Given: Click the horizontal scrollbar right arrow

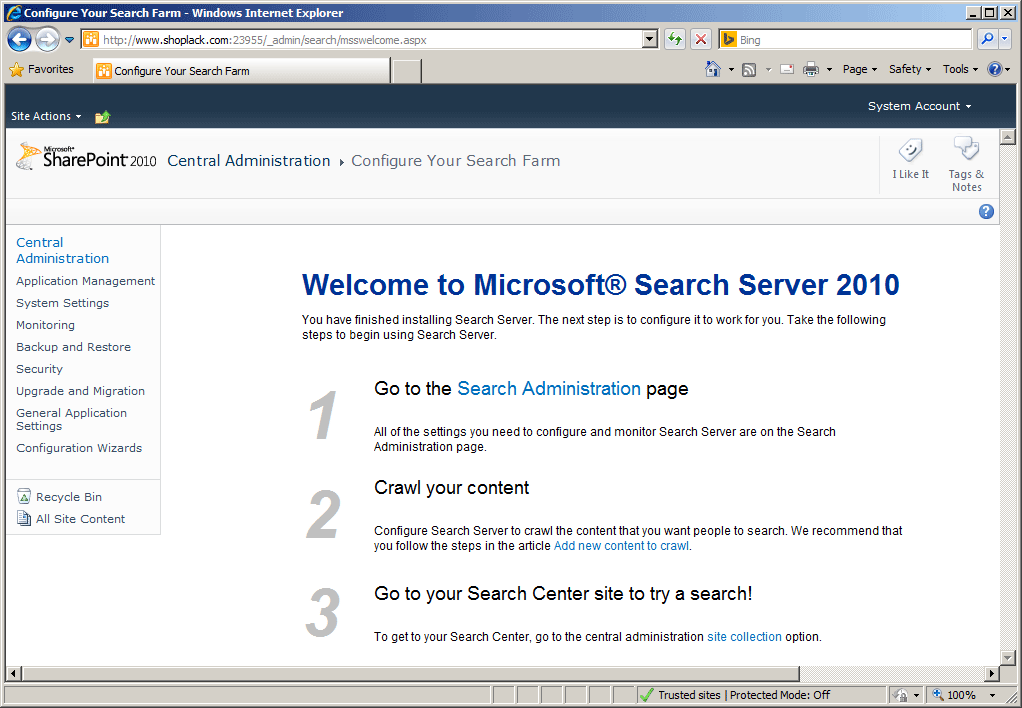Looking at the screenshot, I should pos(992,673).
